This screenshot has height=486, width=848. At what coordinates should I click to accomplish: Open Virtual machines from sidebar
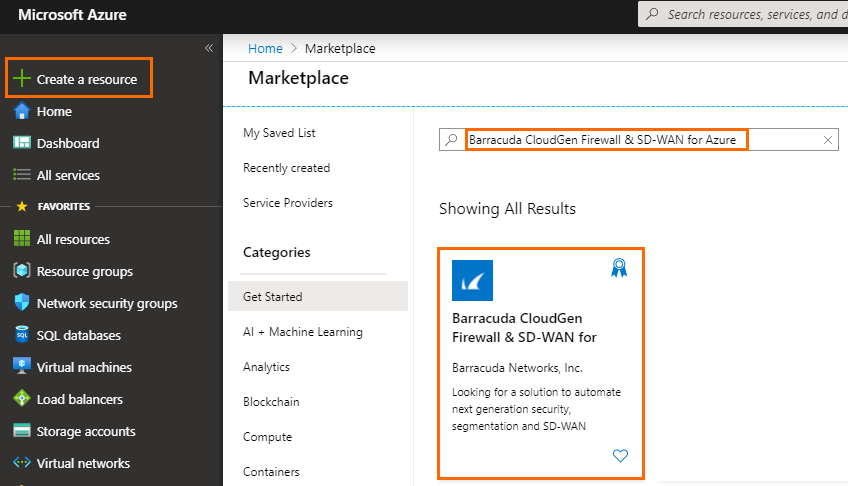[84, 367]
